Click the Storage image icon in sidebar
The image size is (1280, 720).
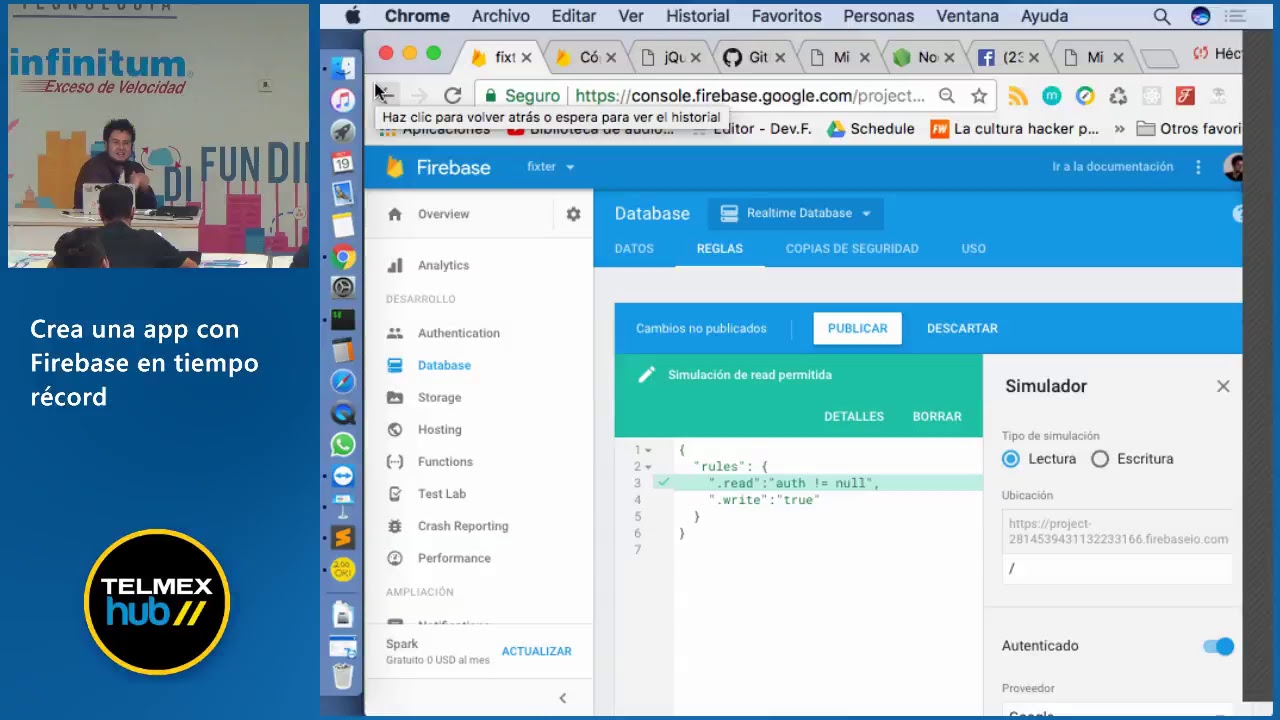[395, 397]
